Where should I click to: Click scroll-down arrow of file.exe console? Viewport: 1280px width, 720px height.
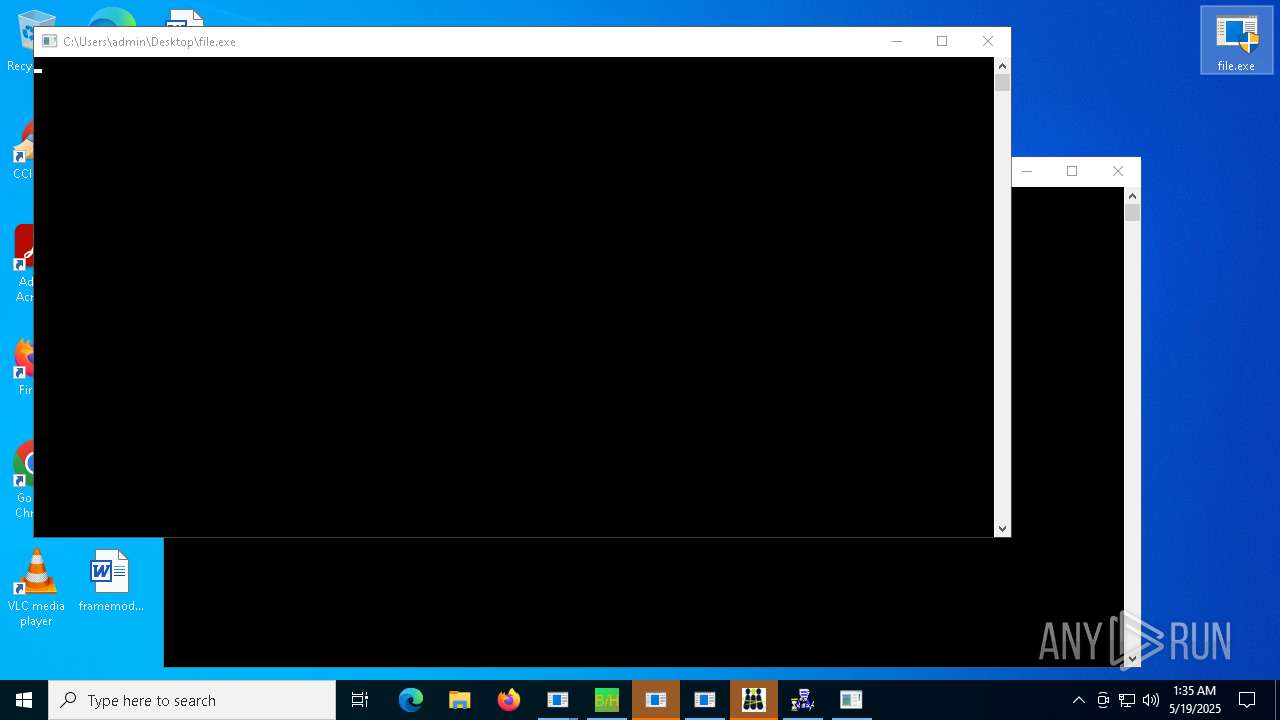coord(1003,529)
